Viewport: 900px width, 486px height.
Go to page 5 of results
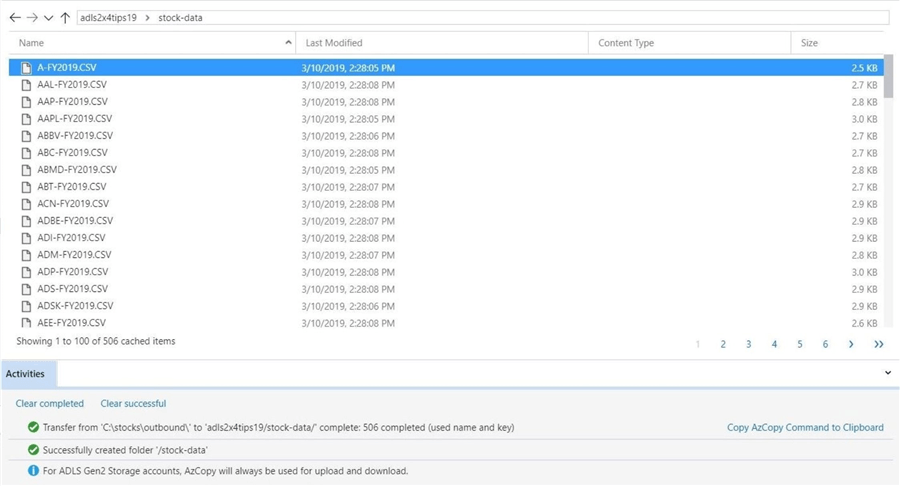(800, 344)
